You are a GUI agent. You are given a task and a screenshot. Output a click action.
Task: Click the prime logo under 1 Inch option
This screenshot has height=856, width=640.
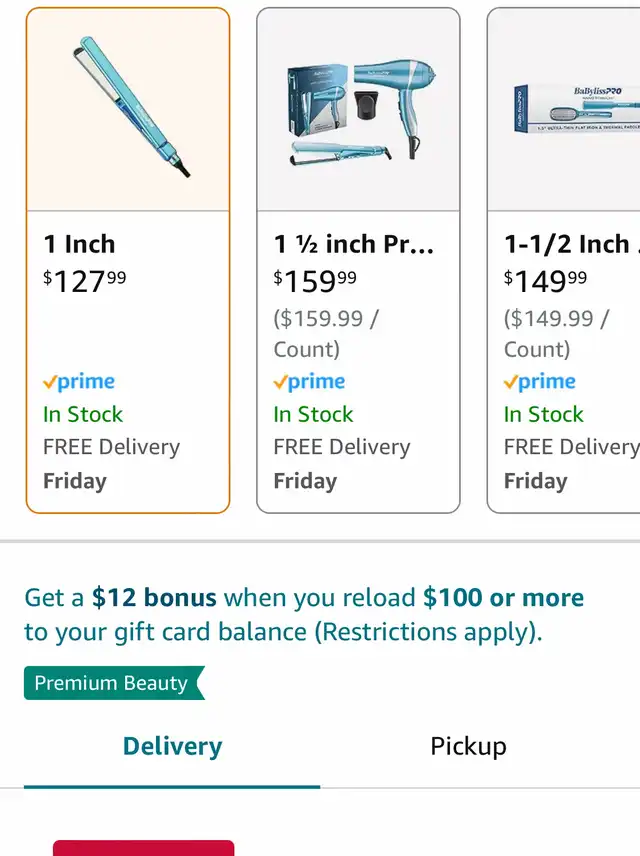click(79, 382)
